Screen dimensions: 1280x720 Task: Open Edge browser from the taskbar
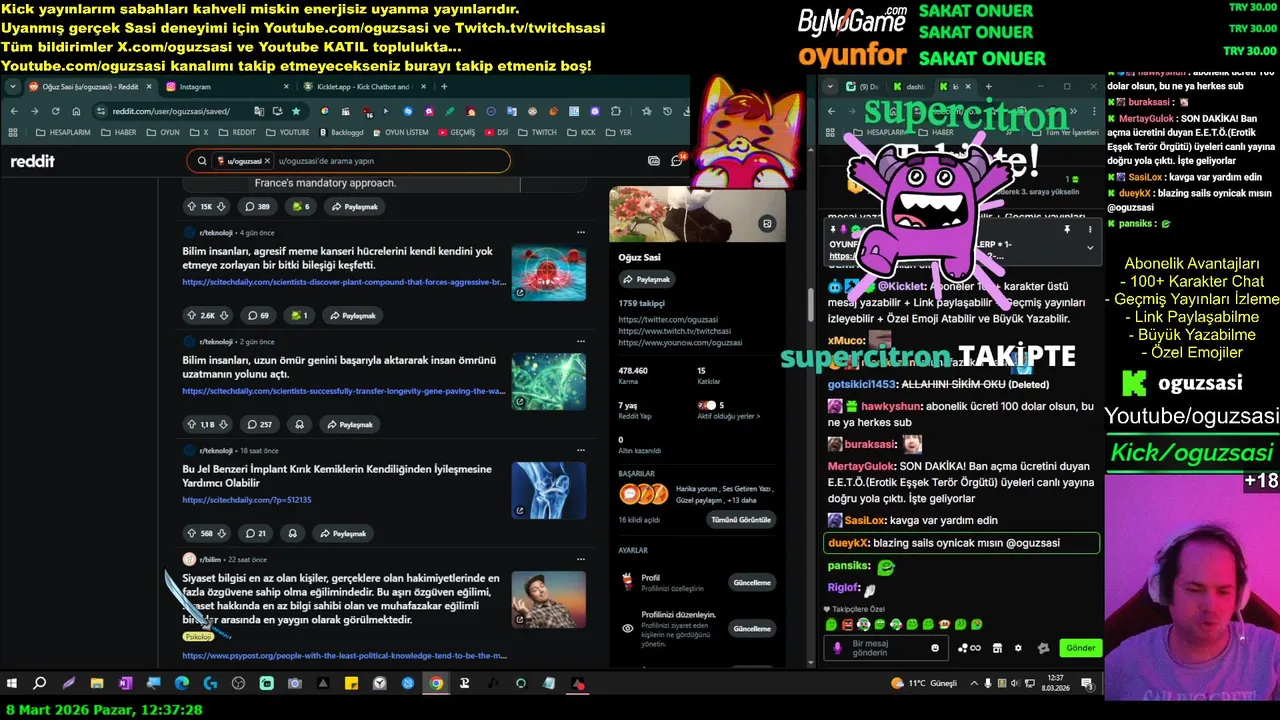point(182,684)
